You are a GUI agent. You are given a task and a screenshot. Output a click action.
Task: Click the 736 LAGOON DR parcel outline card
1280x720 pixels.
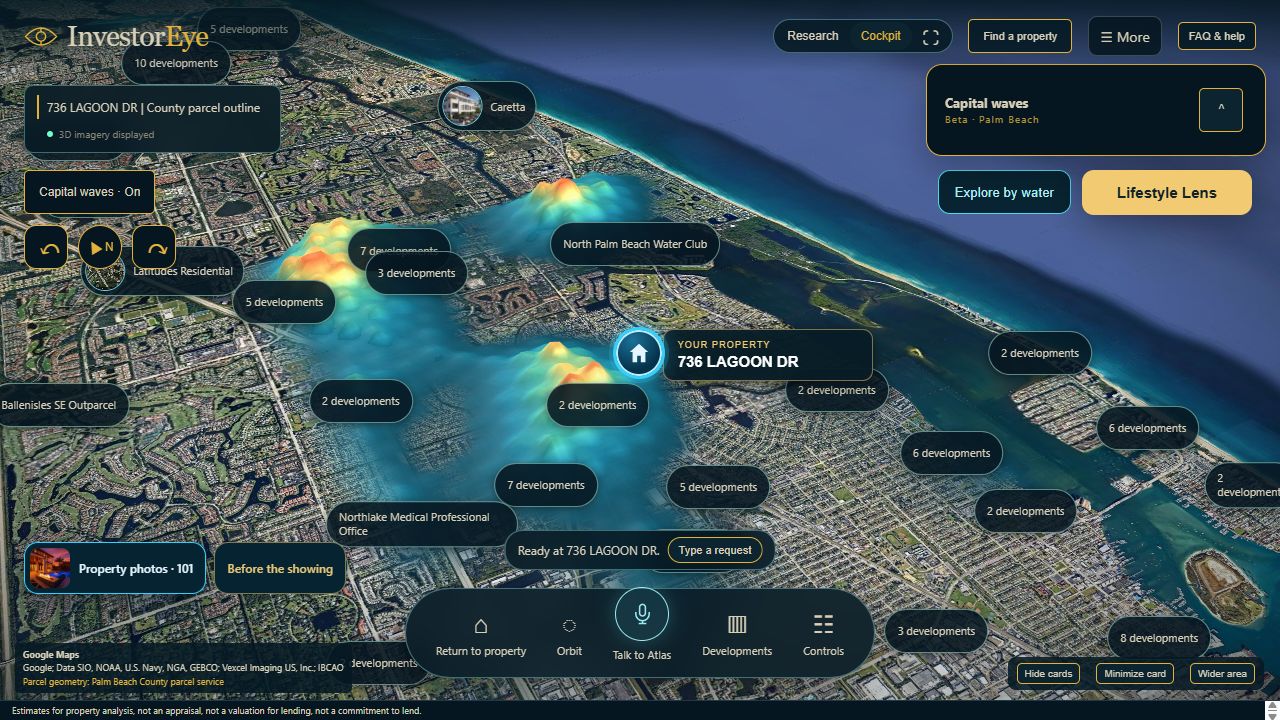(152, 119)
